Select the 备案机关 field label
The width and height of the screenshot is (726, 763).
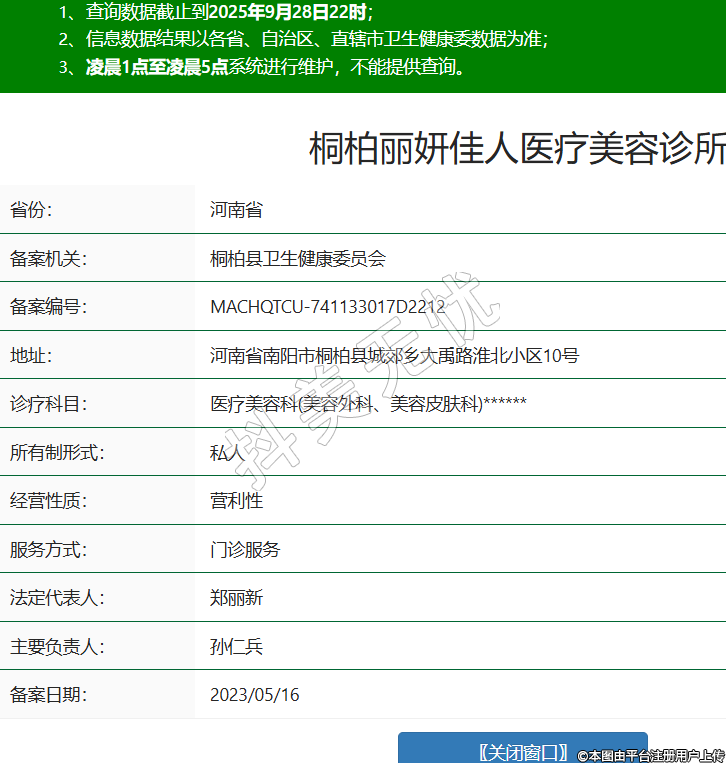[x=49, y=259]
